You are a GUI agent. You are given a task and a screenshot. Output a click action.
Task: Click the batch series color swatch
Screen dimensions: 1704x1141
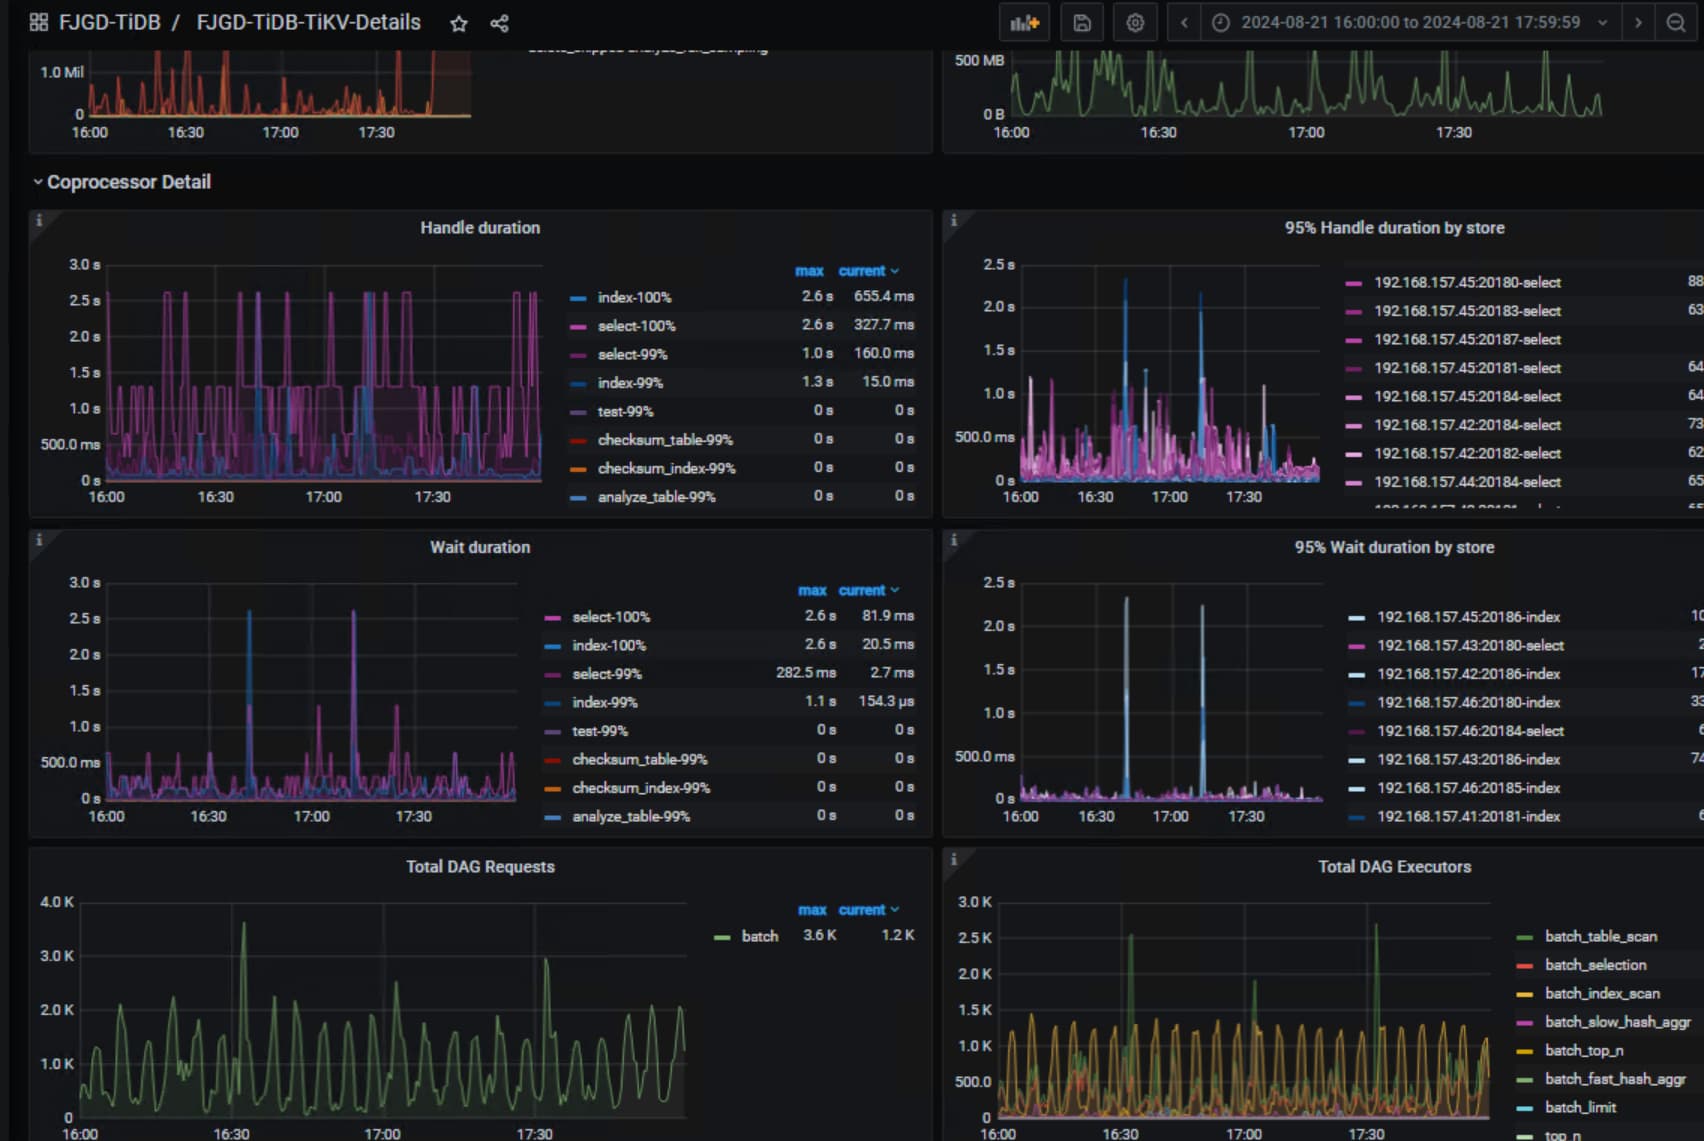pyautogui.click(x=722, y=937)
